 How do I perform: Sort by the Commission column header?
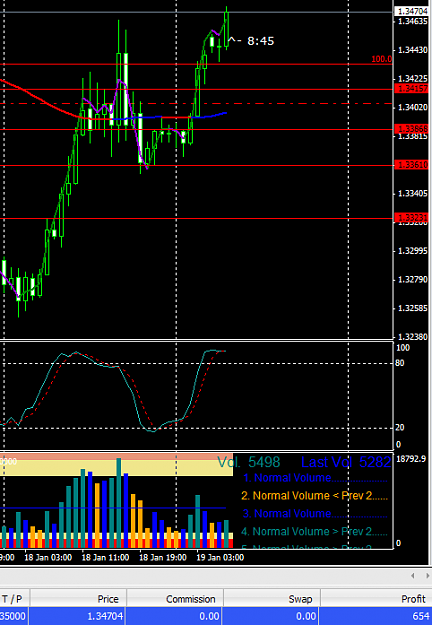pos(175,599)
